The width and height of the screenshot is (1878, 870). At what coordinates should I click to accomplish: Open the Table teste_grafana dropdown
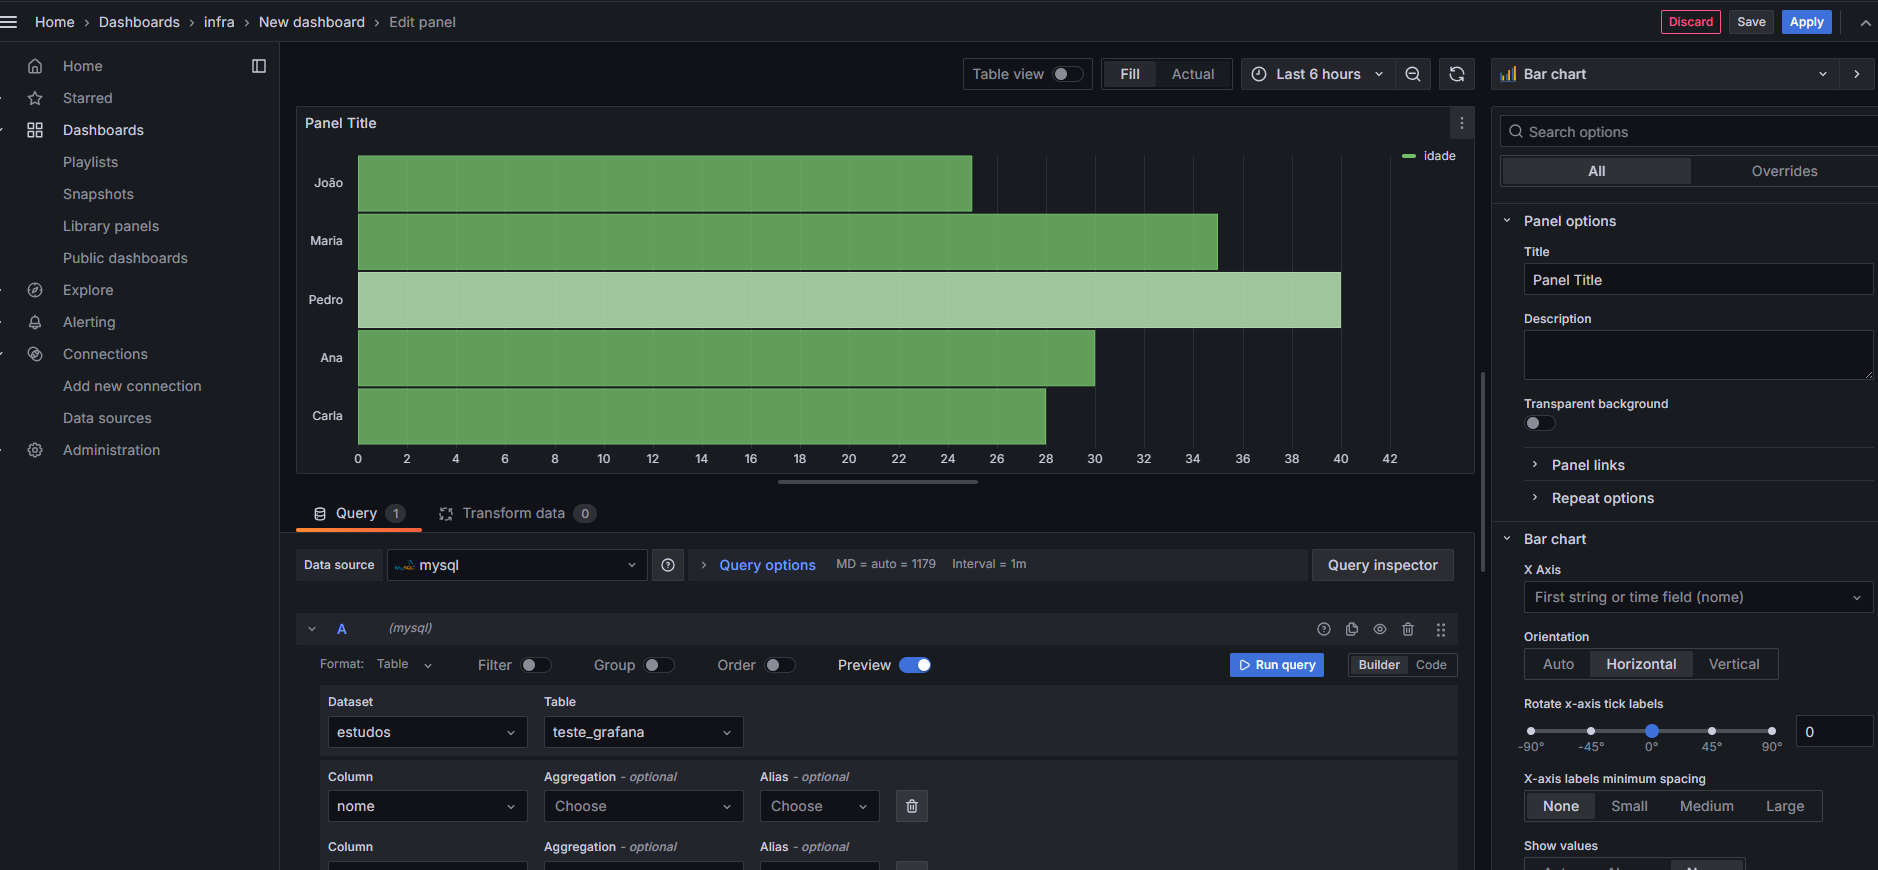coord(643,732)
